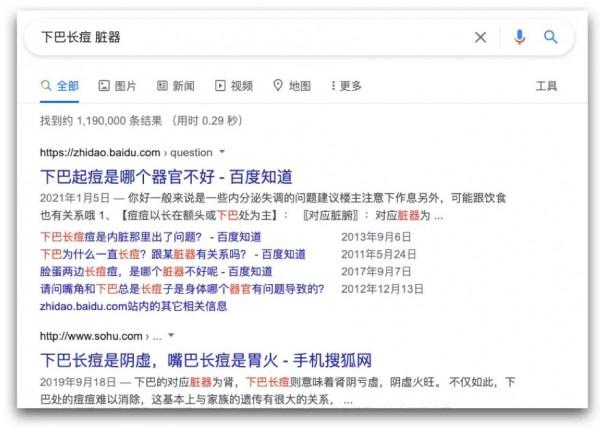Select the 全部 results tab
Viewport: 600px width, 428px height.
pos(60,86)
